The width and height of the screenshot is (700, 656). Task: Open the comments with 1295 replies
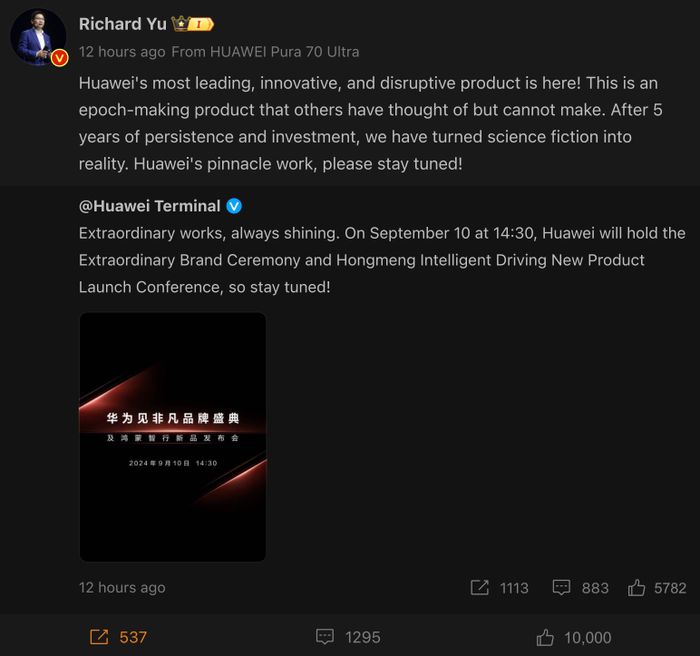pos(325,637)
